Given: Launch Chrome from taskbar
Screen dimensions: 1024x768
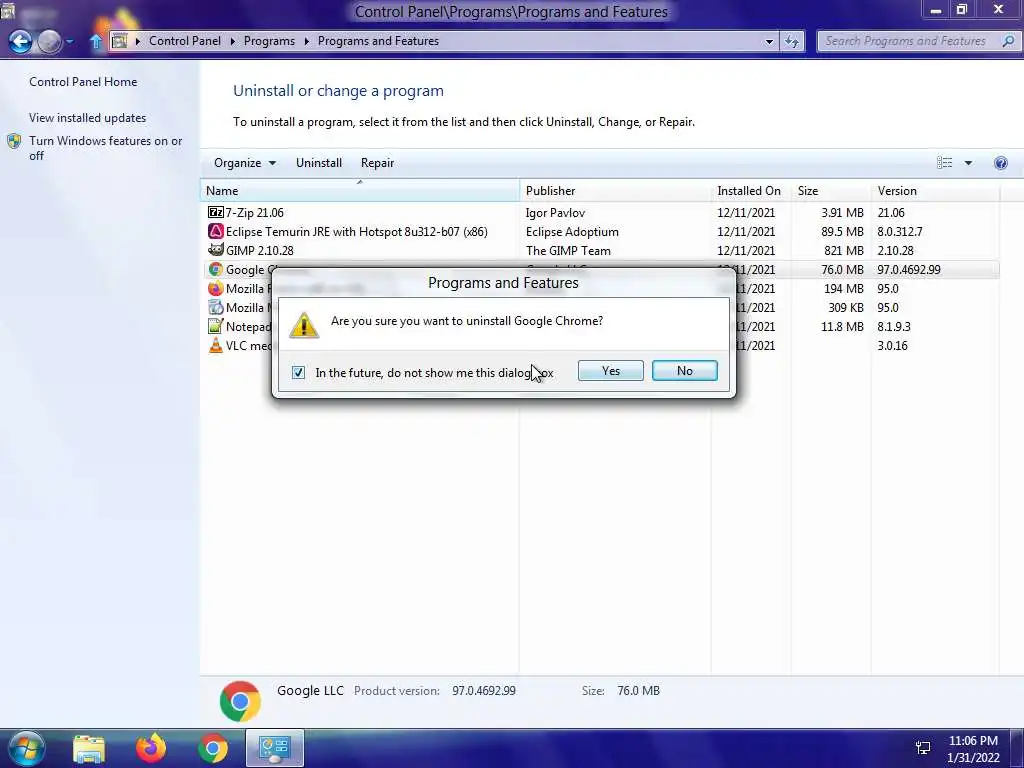Looking at the screenshot, I should [x=213, y=748].
